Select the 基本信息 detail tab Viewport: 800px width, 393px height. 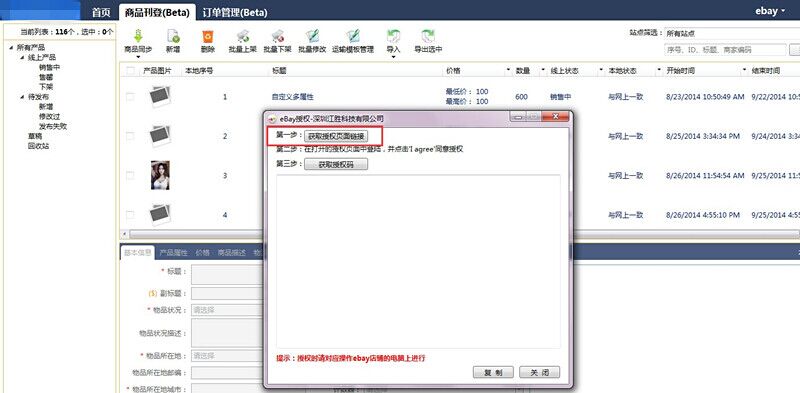[x=138, y=253]
